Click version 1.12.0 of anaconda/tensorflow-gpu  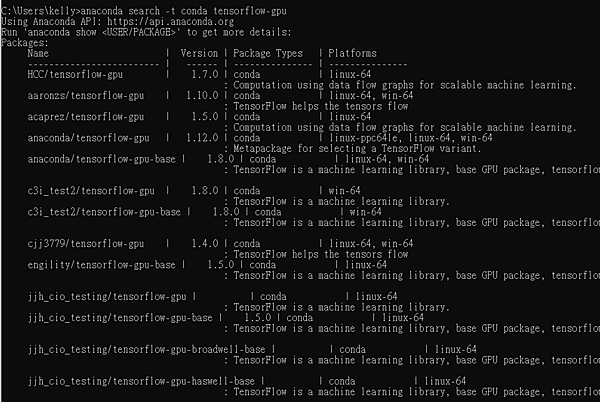(202, 138)
